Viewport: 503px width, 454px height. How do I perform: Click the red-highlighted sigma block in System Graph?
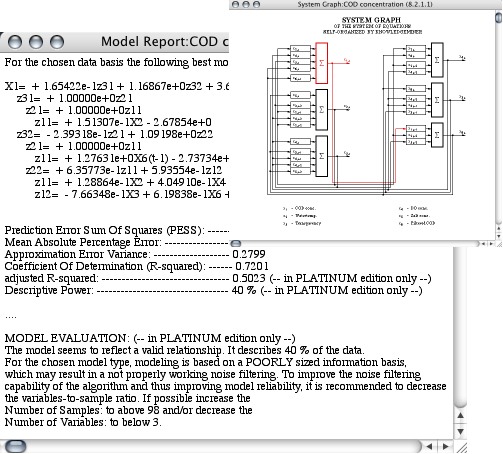tap(321, 63)
